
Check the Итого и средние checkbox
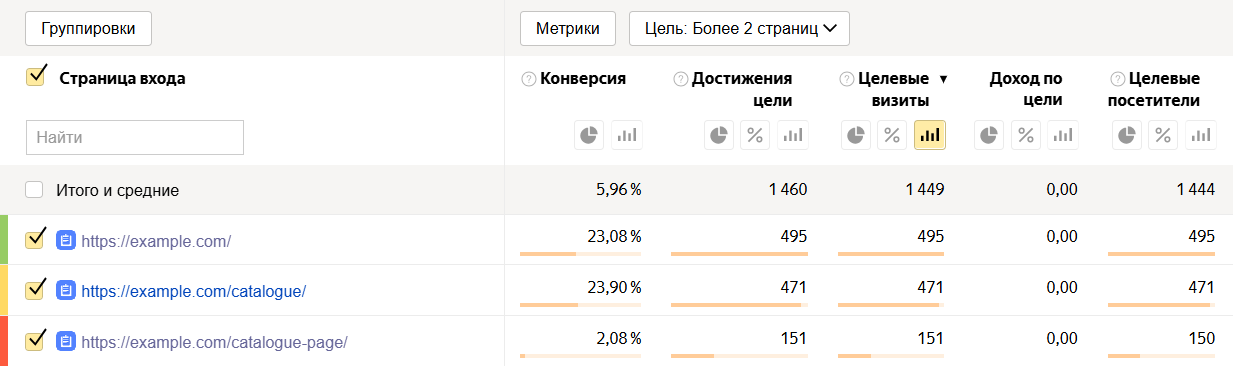pyautogui.click(x=35, y=189)
